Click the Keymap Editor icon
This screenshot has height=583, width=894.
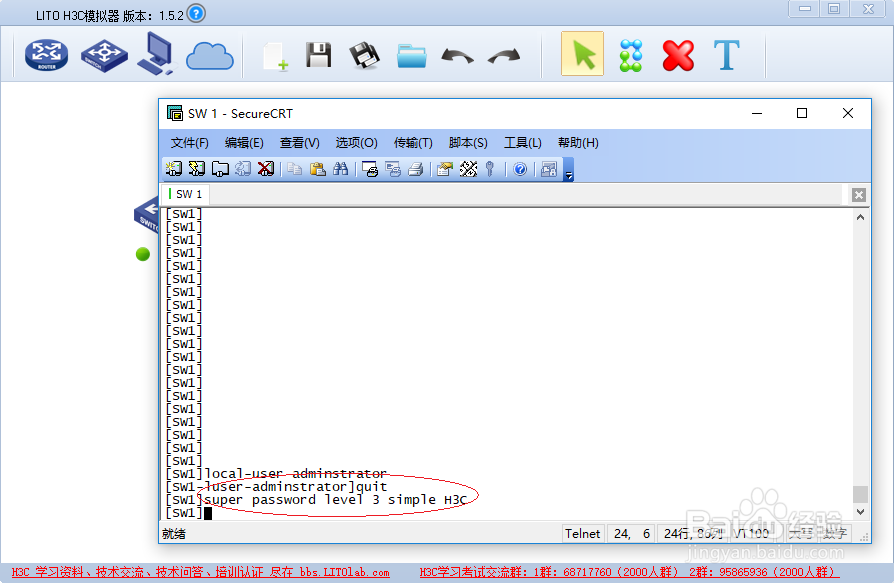[468, 169]
